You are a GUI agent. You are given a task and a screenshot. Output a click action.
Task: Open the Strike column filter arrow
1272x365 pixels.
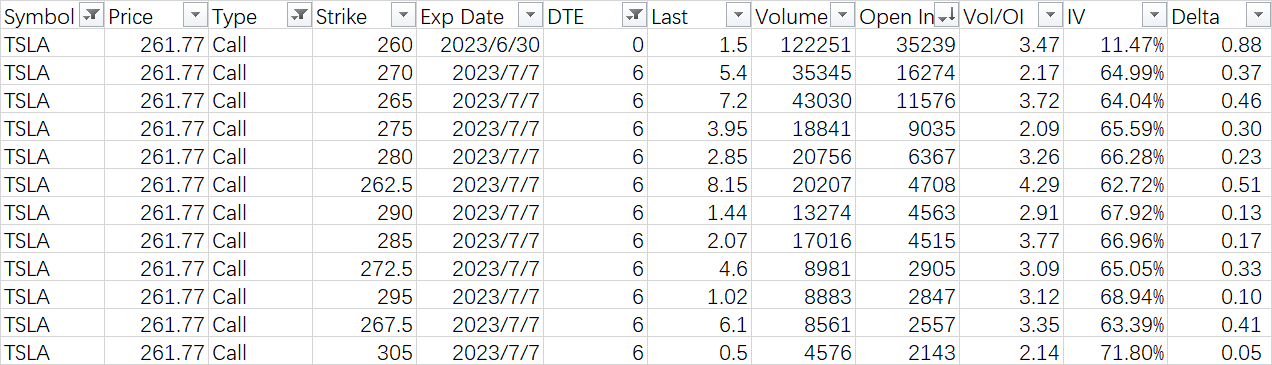(403, 16)
